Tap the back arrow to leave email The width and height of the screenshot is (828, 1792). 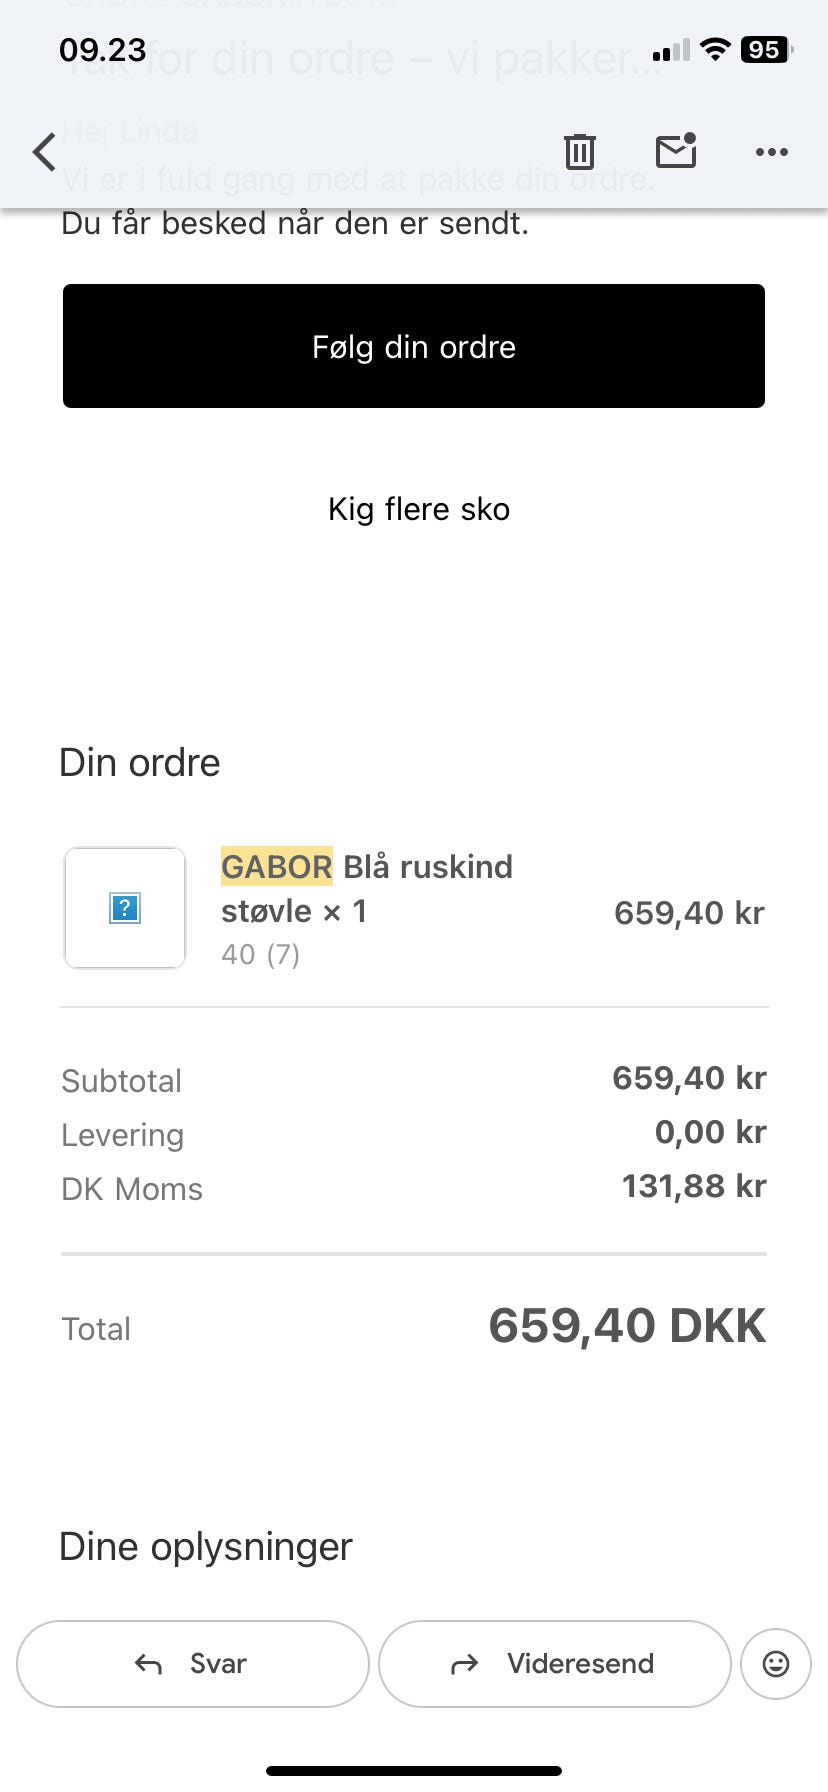pos(45,153)
